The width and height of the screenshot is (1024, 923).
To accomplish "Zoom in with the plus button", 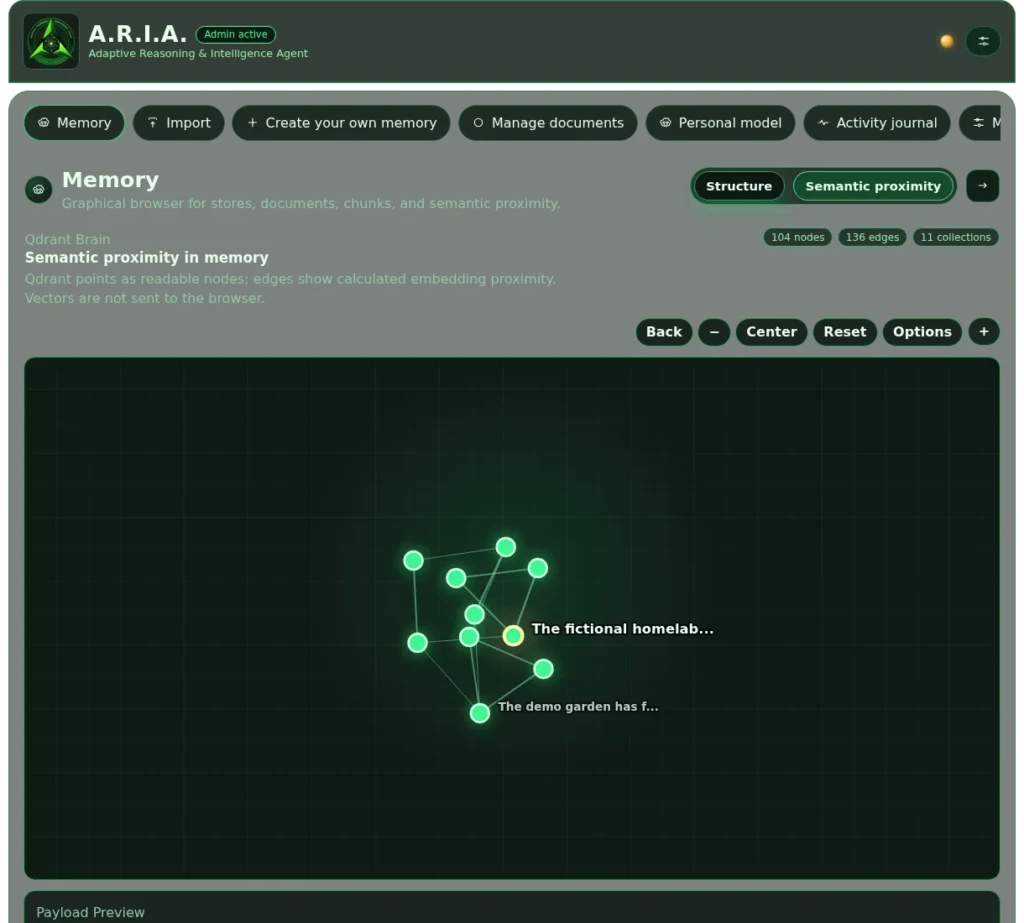I will pyautogui.click(x=984, y=332).
